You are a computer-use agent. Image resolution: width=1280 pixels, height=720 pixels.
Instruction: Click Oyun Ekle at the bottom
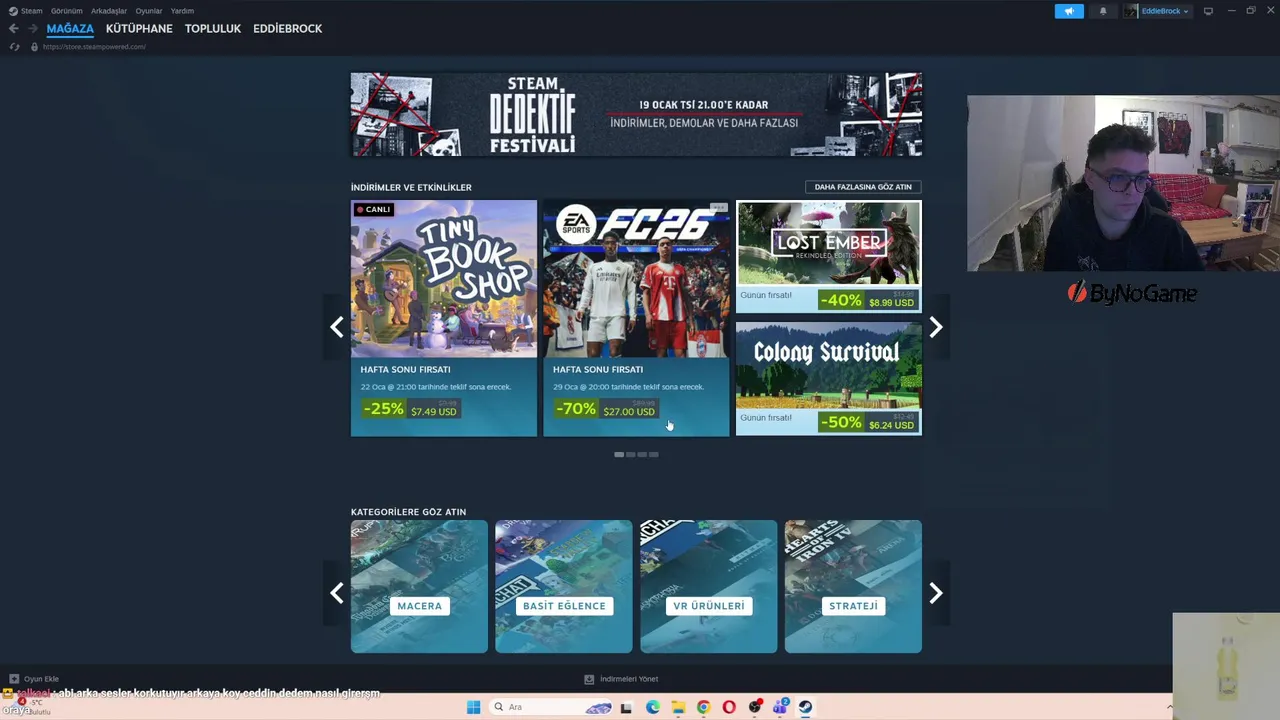(x=41, y=679)
